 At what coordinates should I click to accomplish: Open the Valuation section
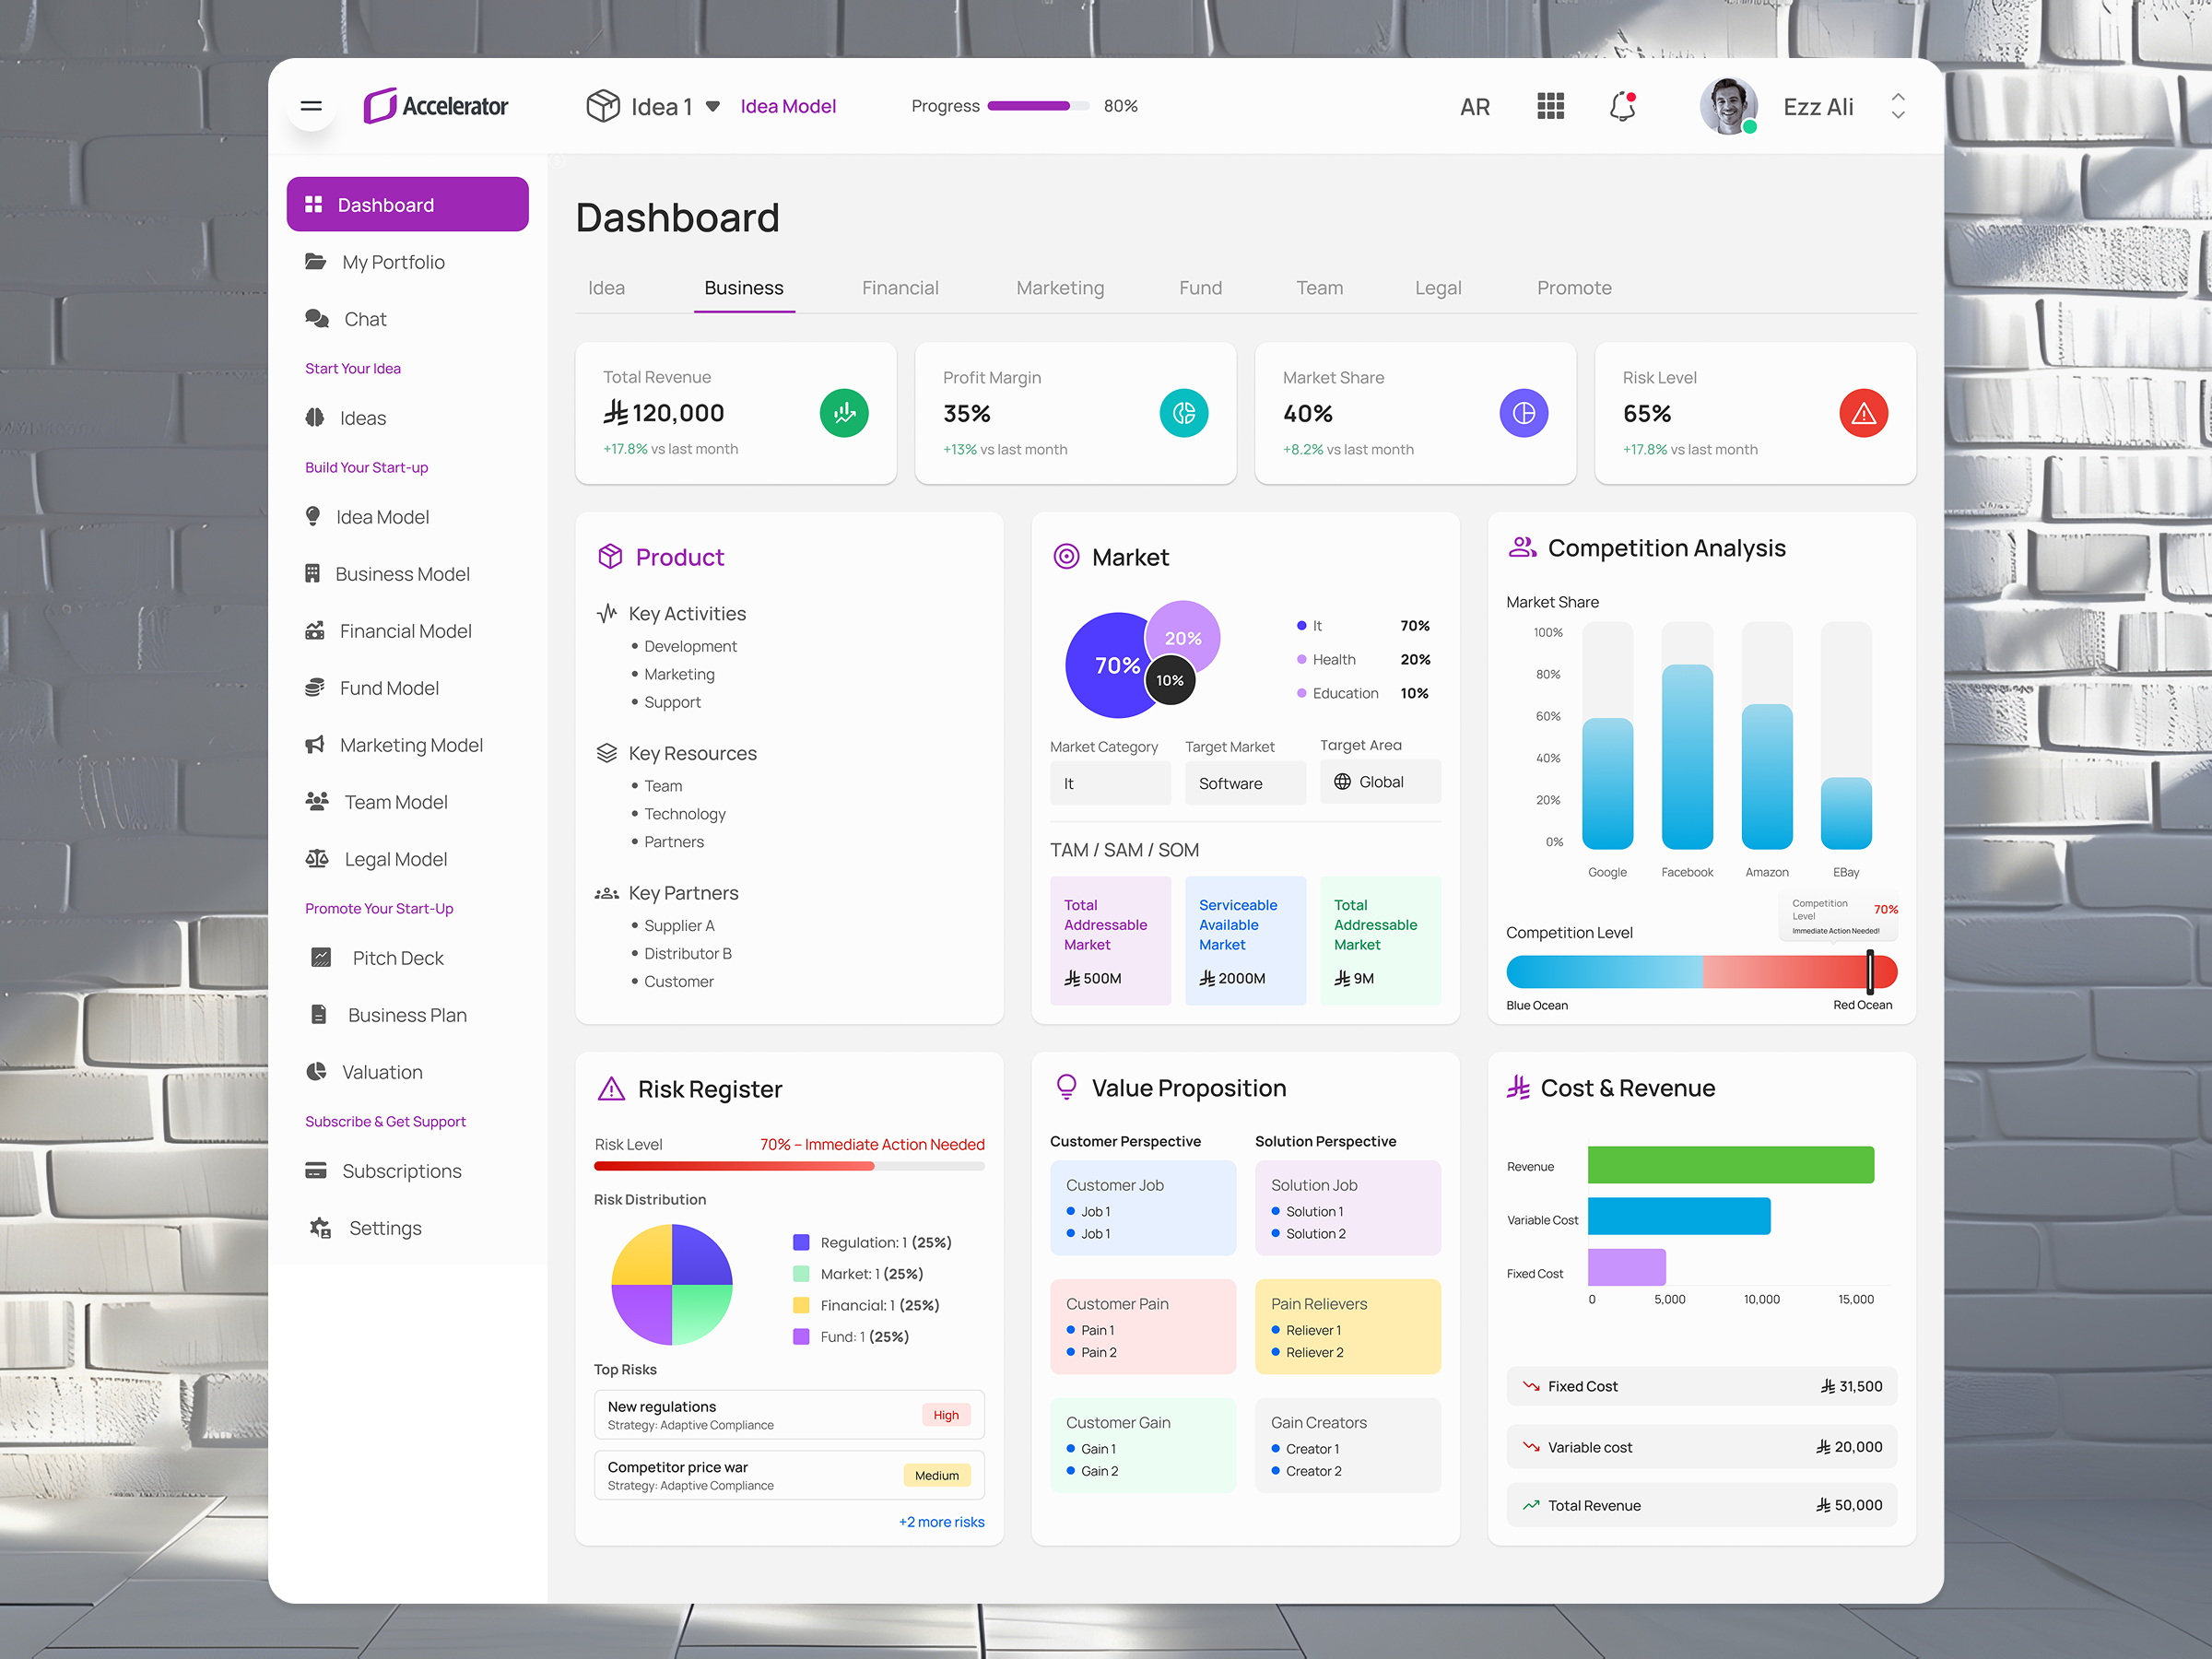tap(382, 1071)
